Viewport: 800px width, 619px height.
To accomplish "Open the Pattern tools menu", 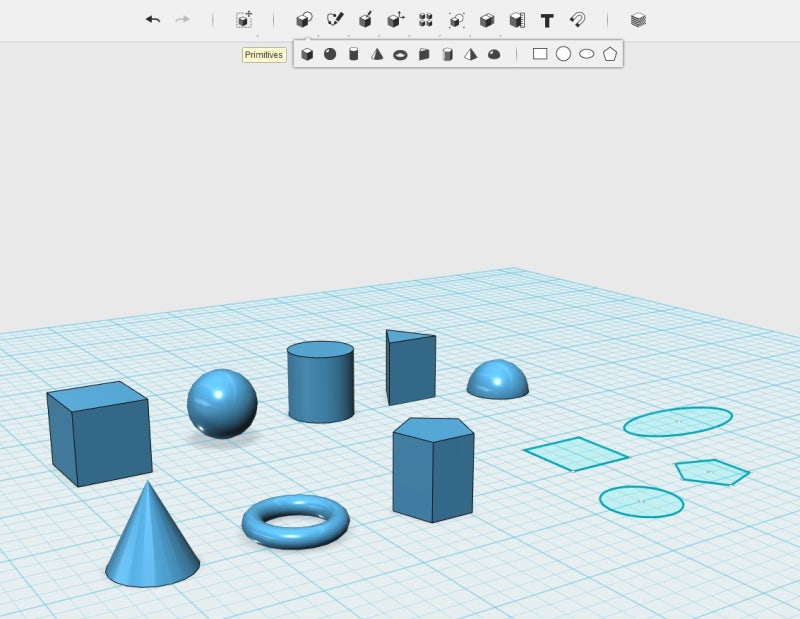I will click(x=426, y=20).
